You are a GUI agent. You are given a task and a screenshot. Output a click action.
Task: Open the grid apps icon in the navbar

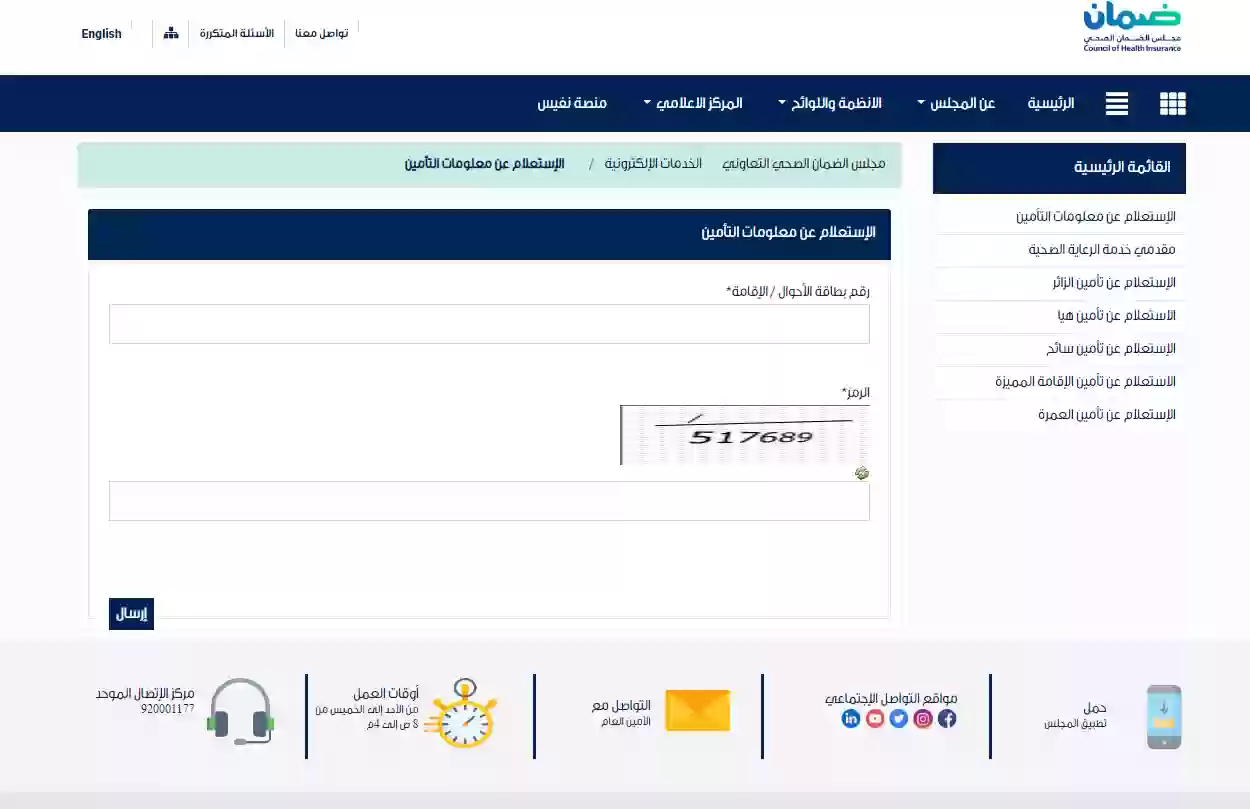pyautogui.click(x=1172, y=103)
